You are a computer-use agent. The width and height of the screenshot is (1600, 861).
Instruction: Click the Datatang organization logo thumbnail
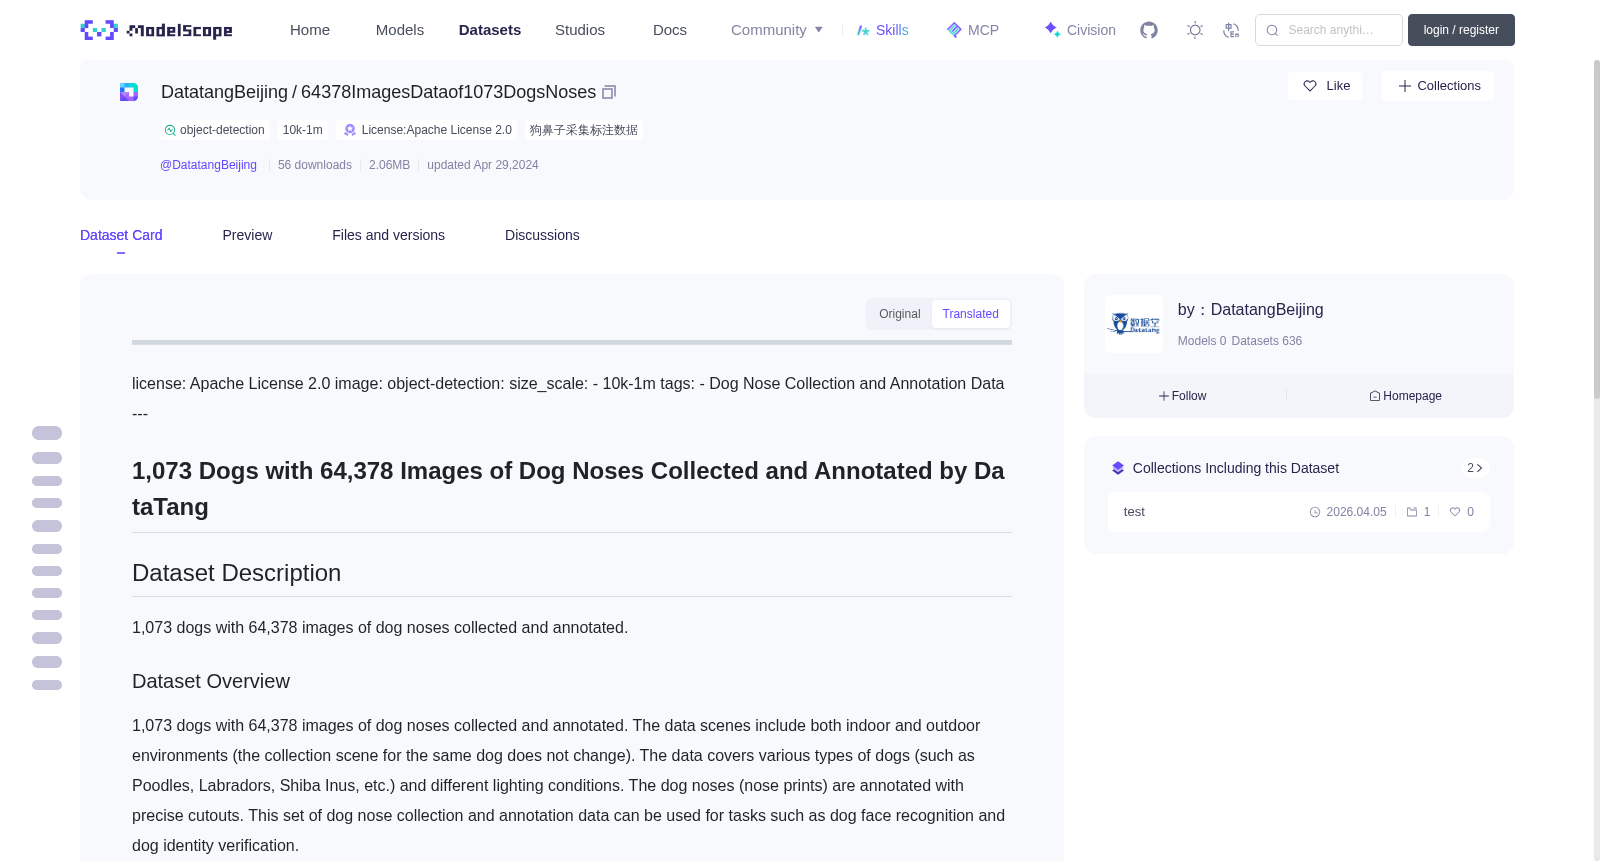1134,324
